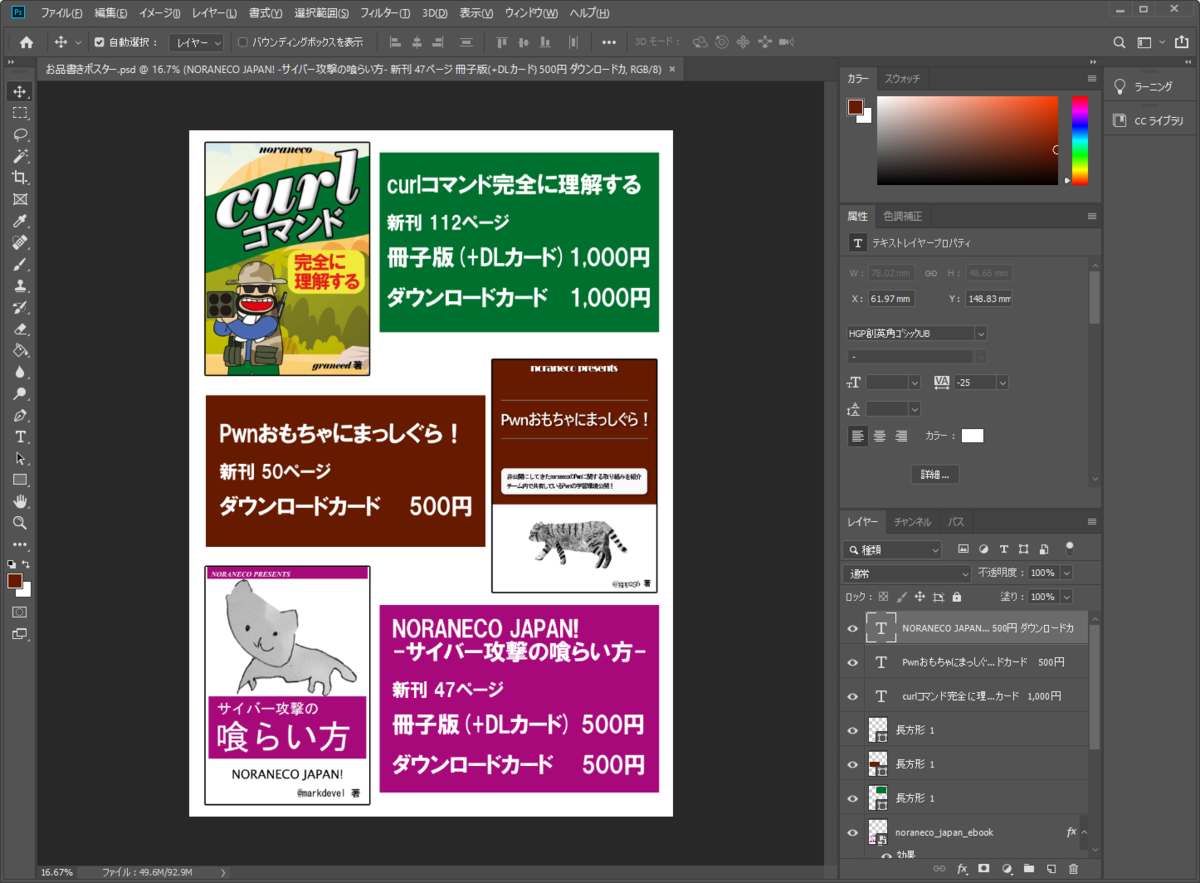Select the Rectangle shape tool
The width and height of the screenshot is (1200, 883).
20,480
